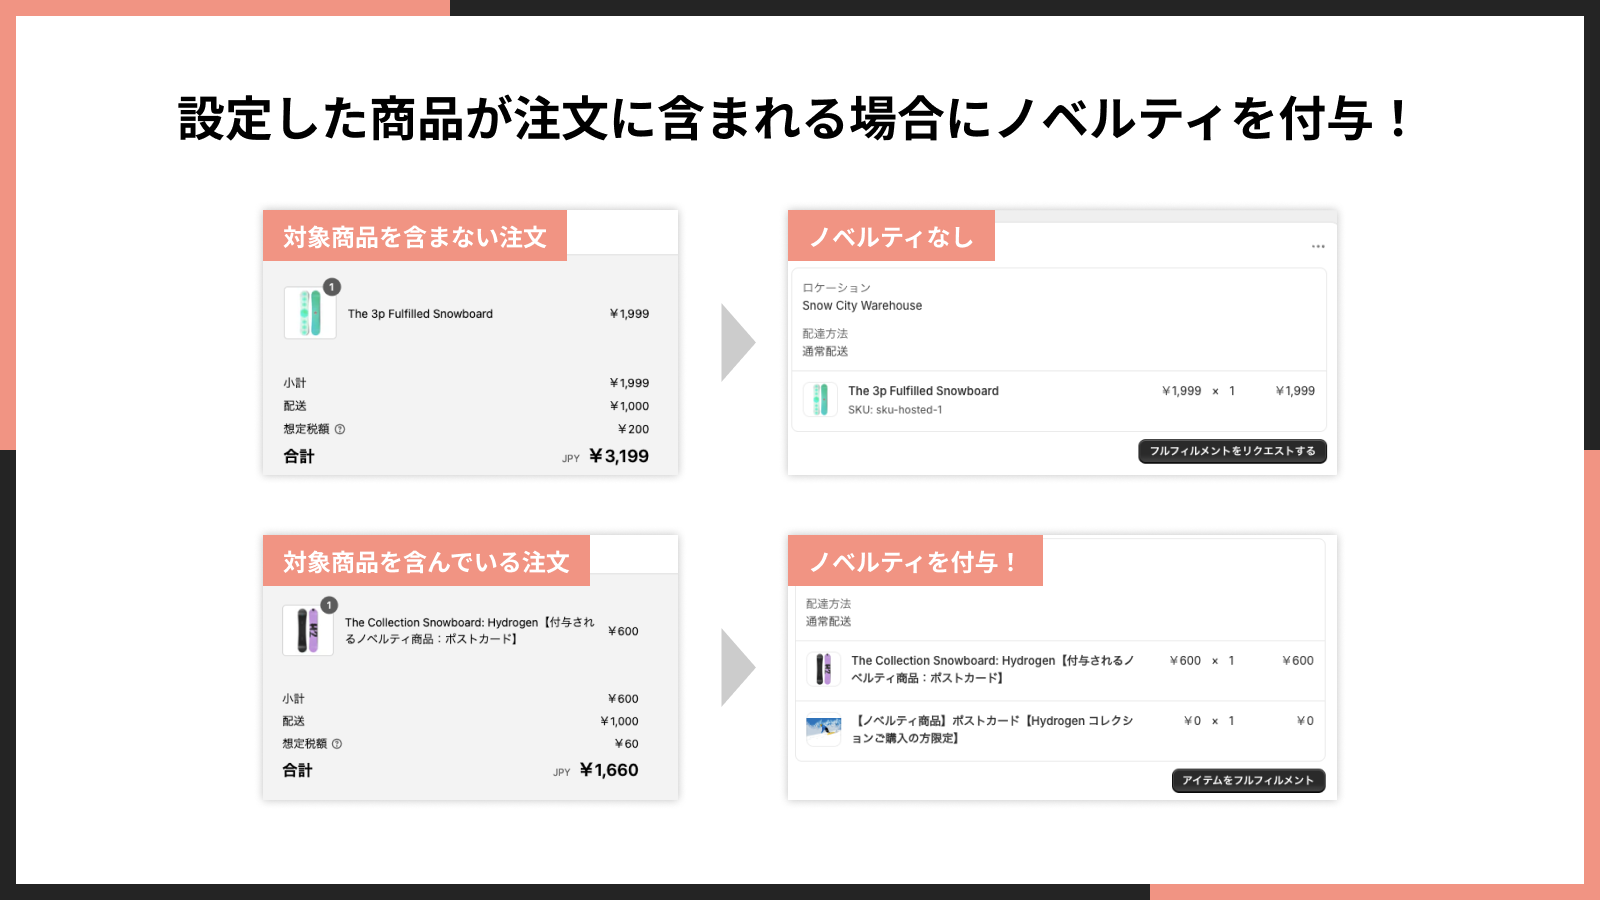The image size is (1600, 900).
Task: Open the more options menu on ノベルティなし card
Action: coord(1318,246)
